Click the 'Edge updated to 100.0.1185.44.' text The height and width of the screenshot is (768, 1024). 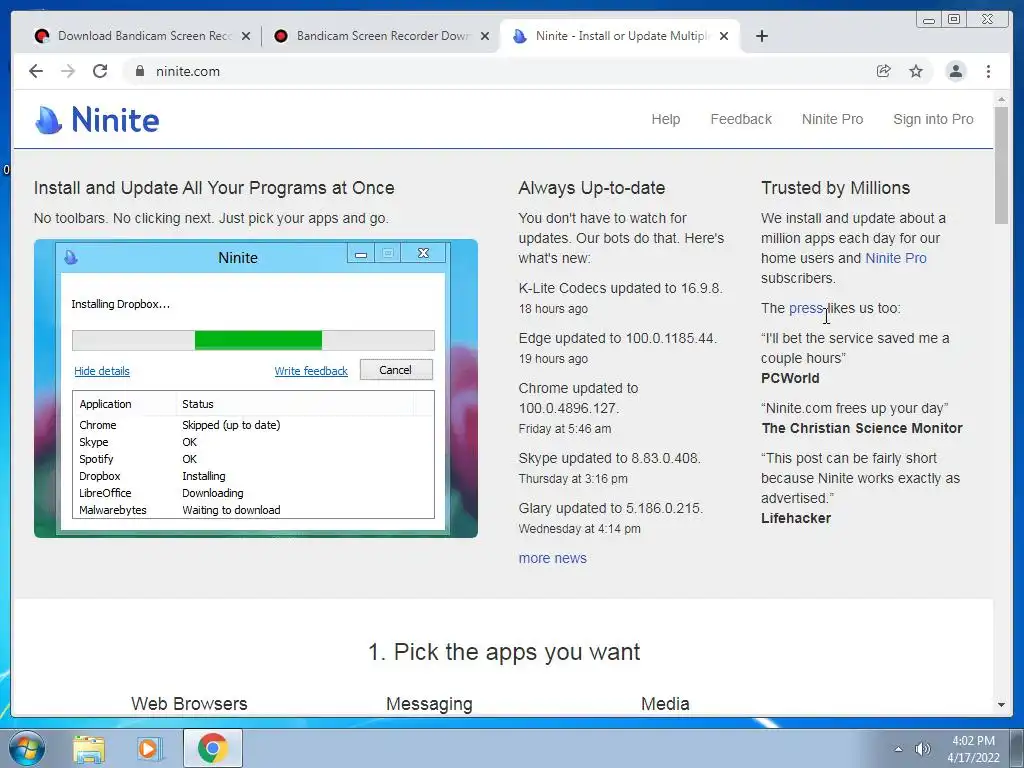pyautogui.click(x=618, y=338)
